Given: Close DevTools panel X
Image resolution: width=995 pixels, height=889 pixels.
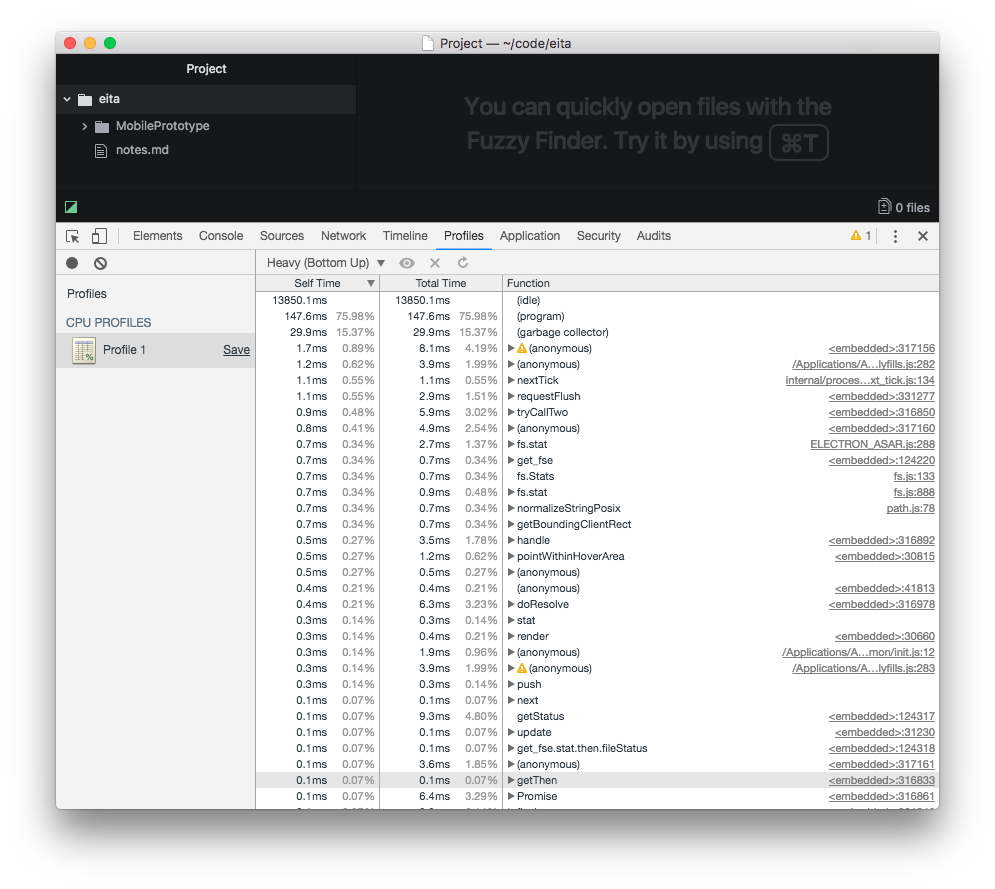Looking at the screenshot, I should pyautogui.click(x=923, y=236).
